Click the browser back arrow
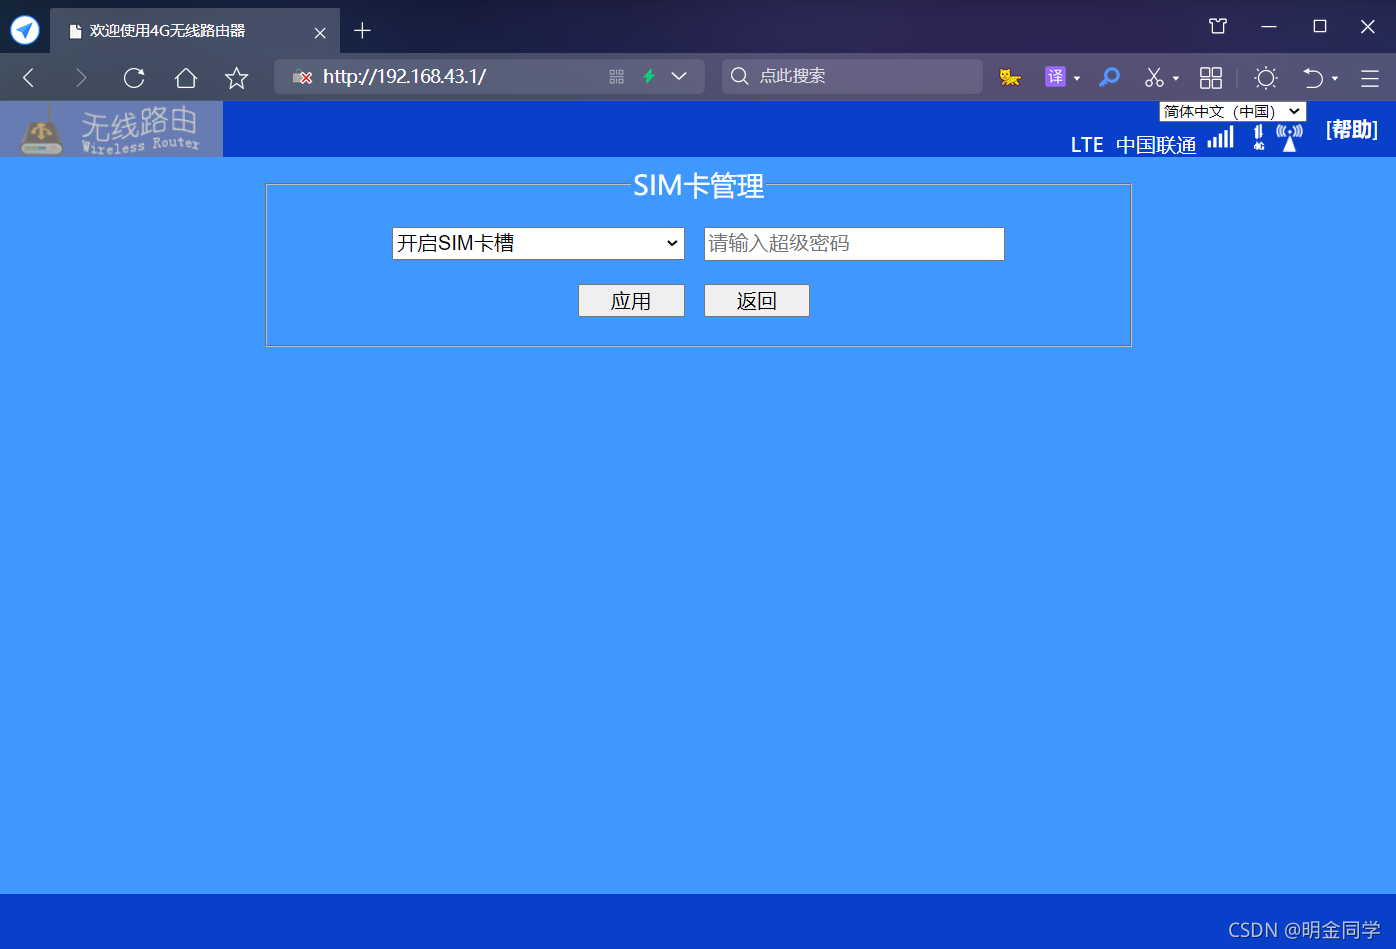The width and height of the screenshot is (1396, 949). pos(29,78)
